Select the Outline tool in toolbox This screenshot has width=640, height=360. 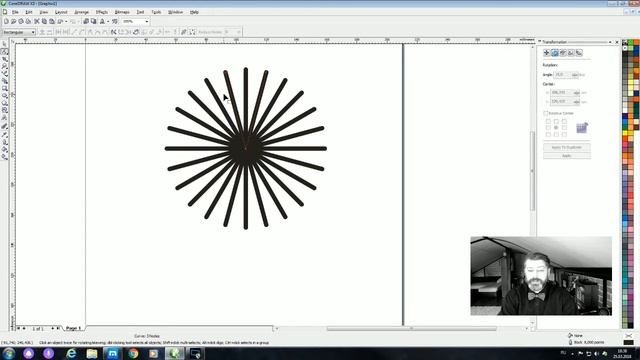[4, 142]
